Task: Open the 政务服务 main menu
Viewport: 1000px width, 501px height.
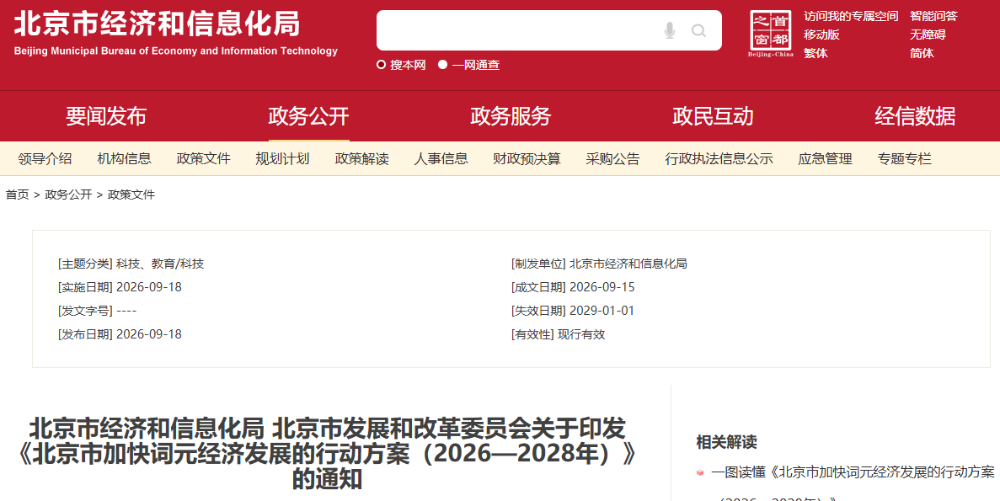Action: point(511,116)
